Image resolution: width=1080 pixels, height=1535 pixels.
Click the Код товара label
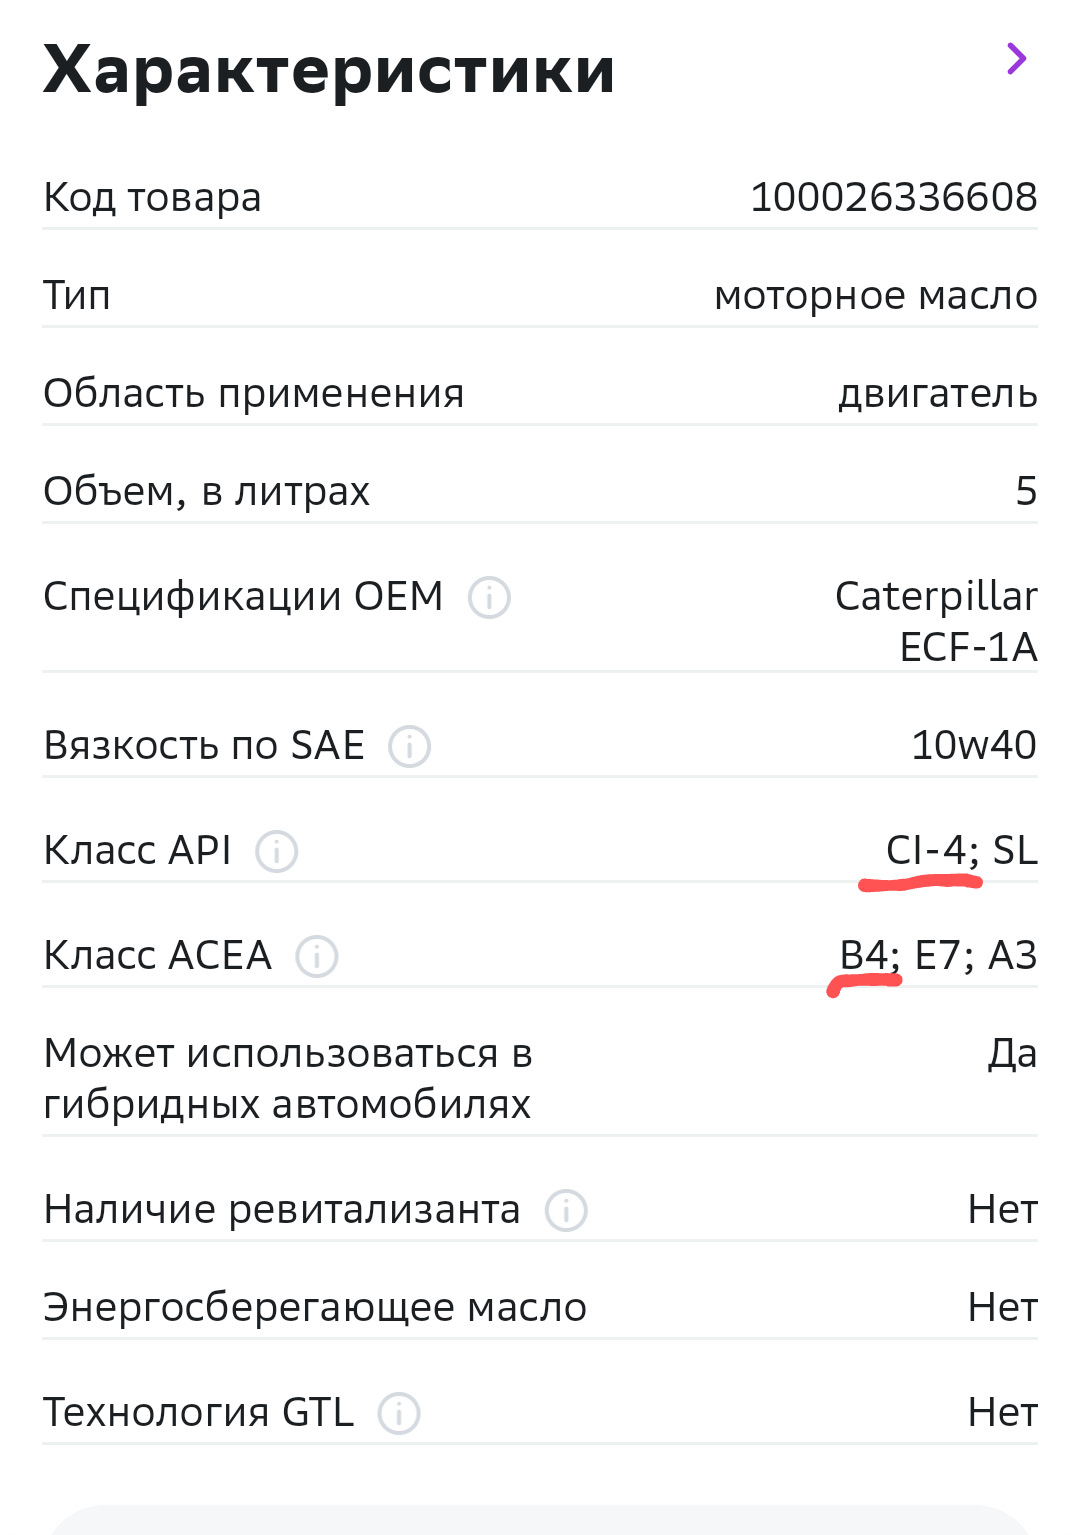coord(152,197)
